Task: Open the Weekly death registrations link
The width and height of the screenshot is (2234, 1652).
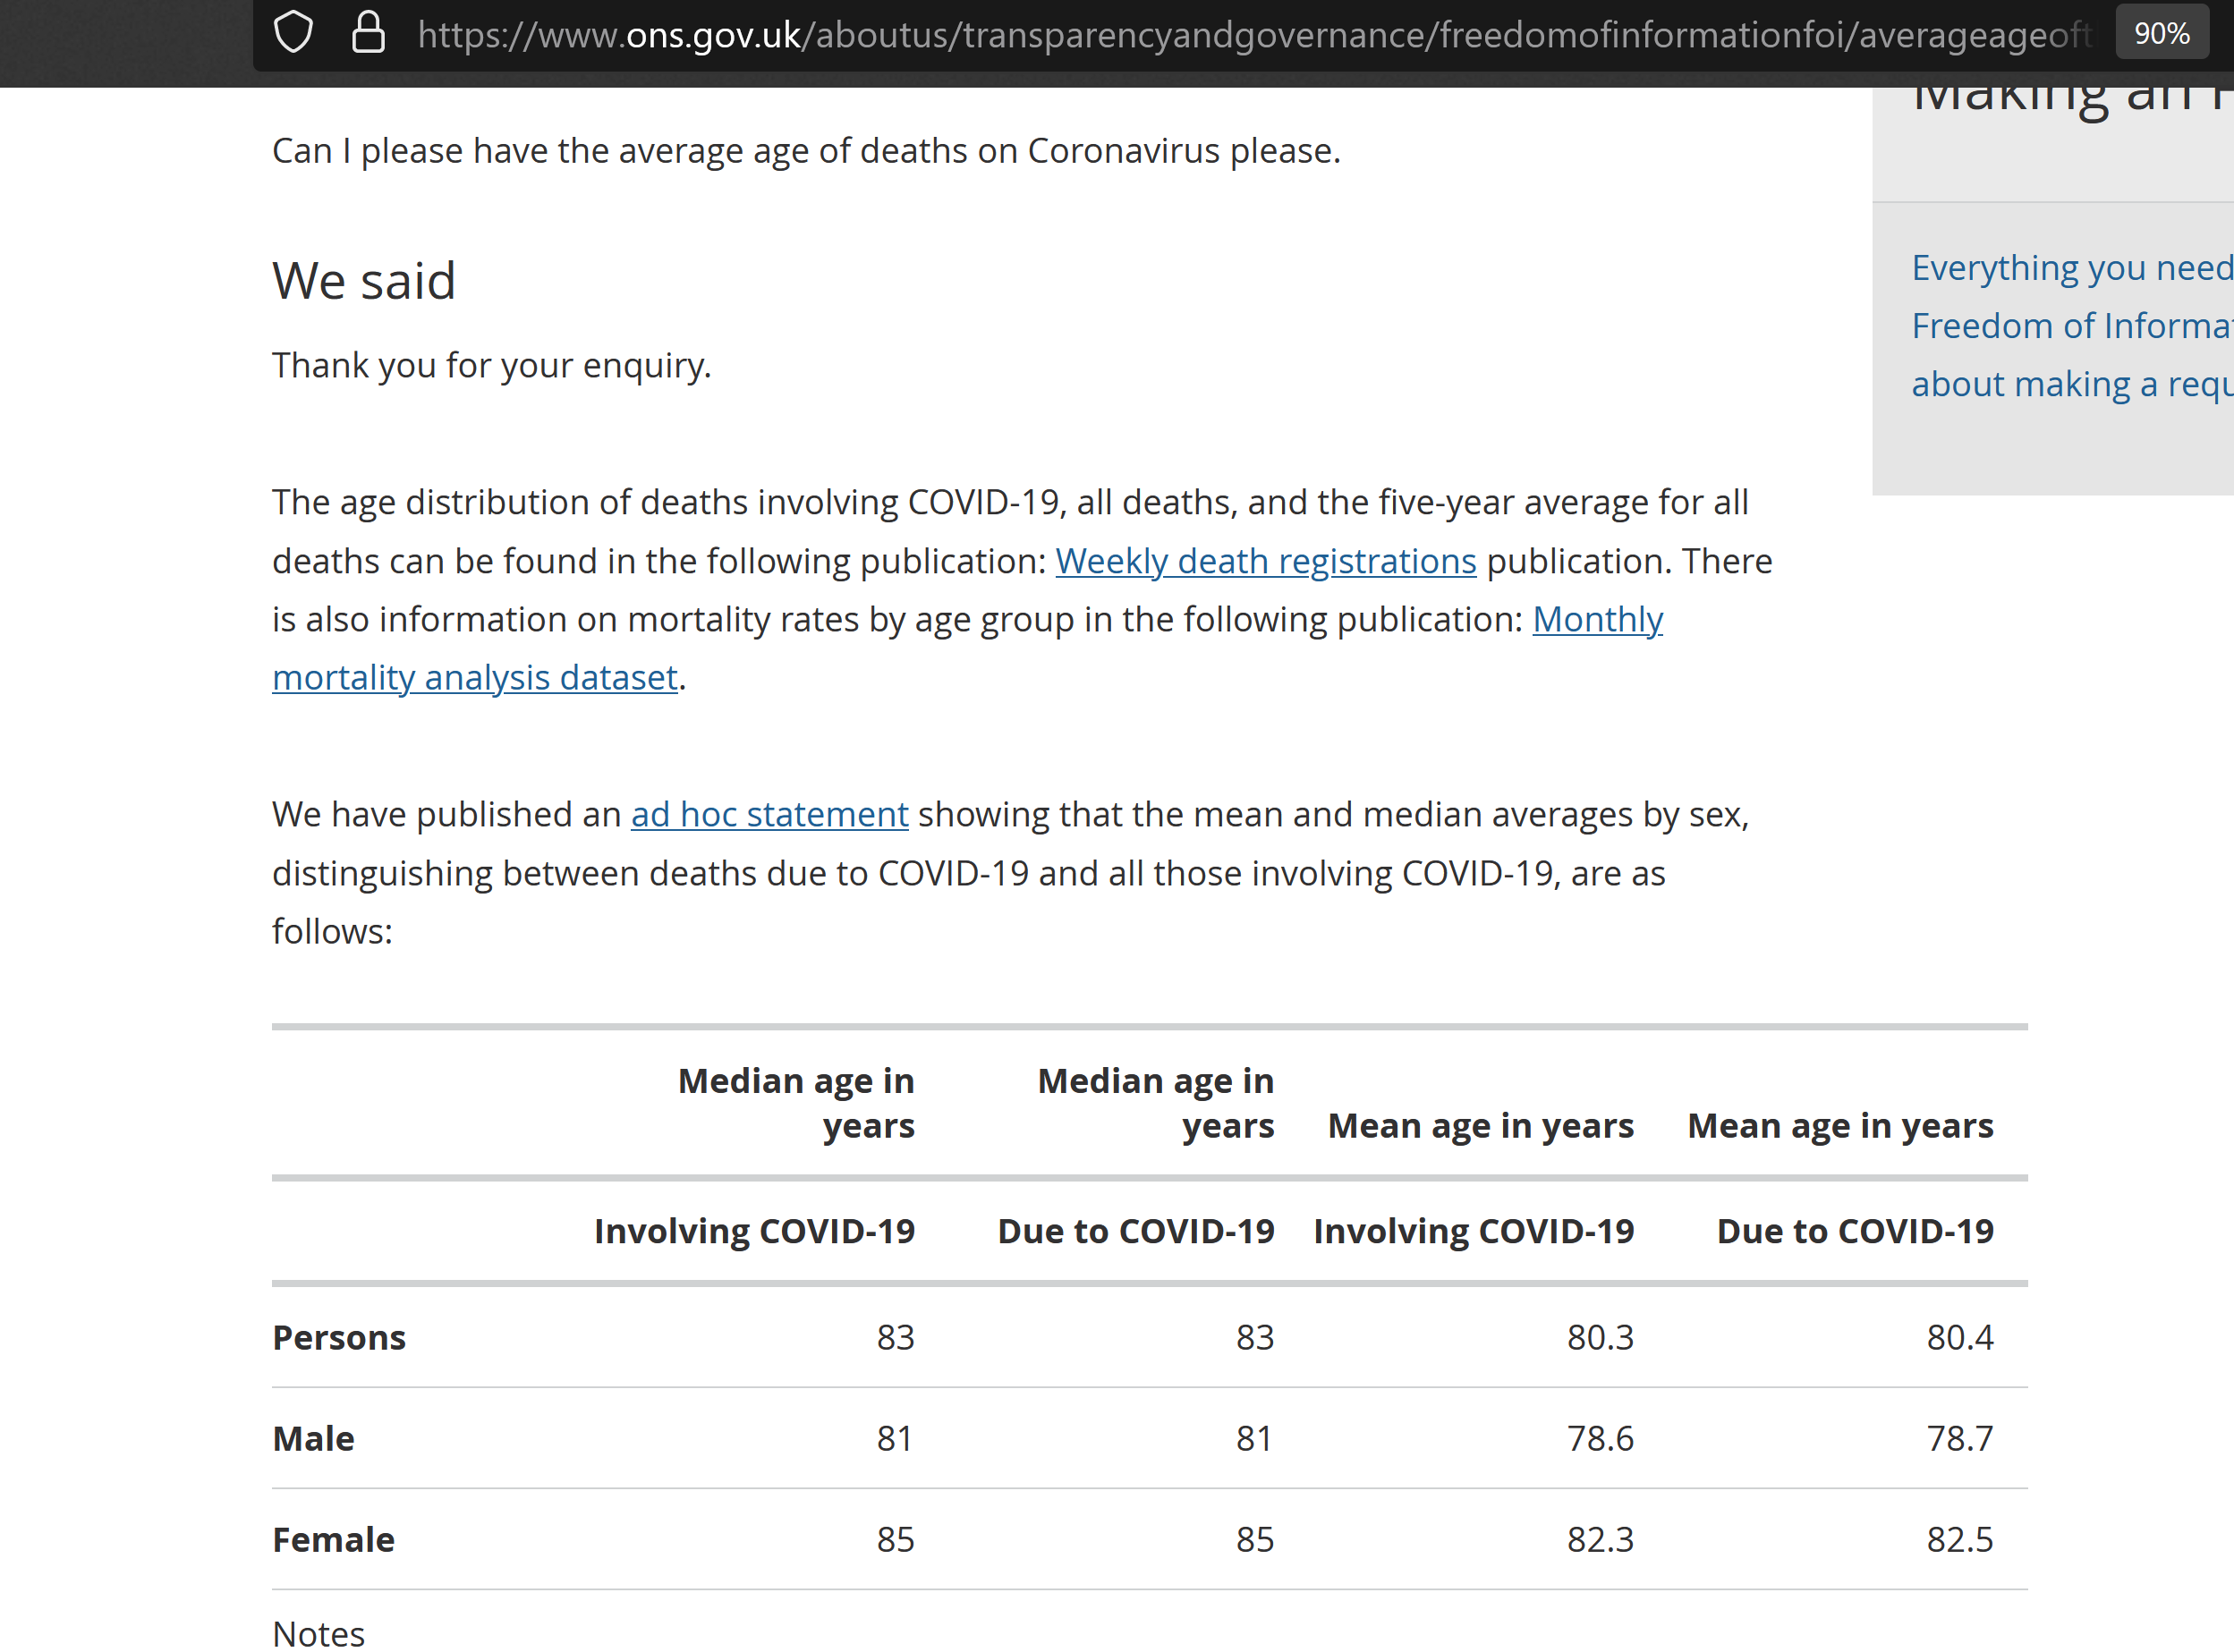Action: click(x=1265, y=561)
